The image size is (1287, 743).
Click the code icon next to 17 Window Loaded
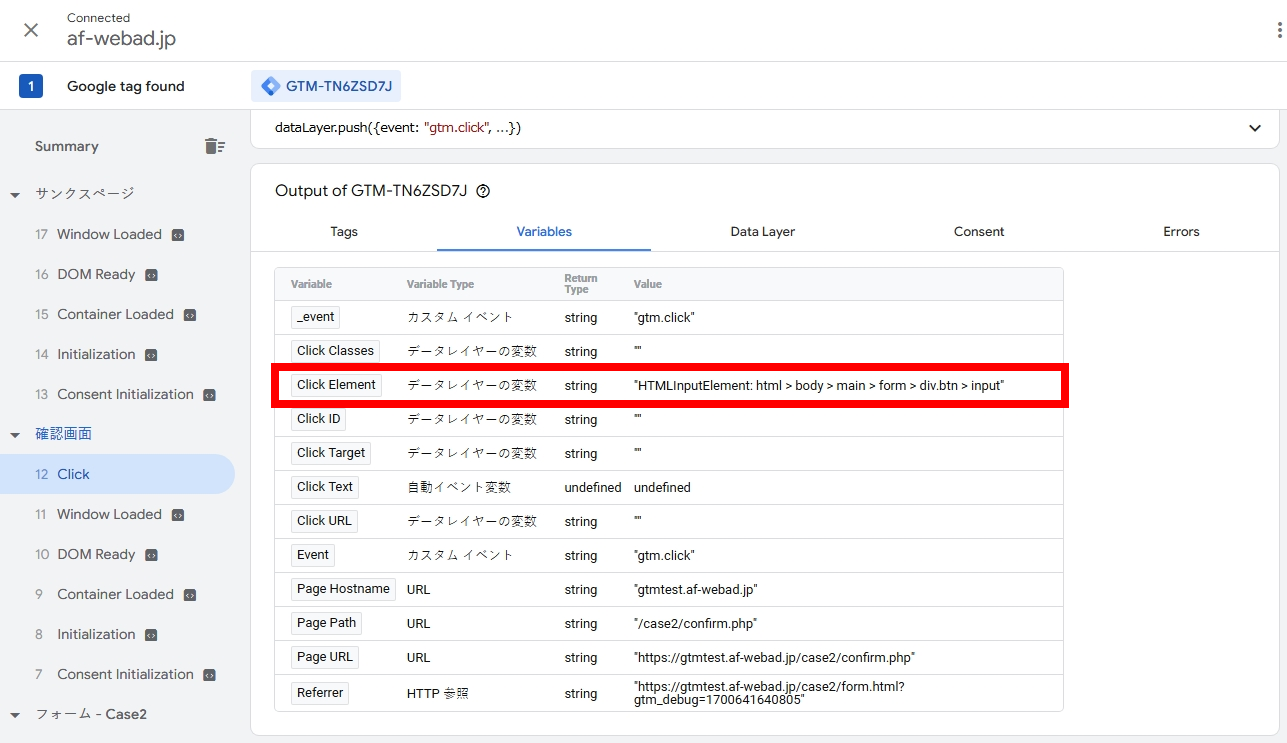178,235
